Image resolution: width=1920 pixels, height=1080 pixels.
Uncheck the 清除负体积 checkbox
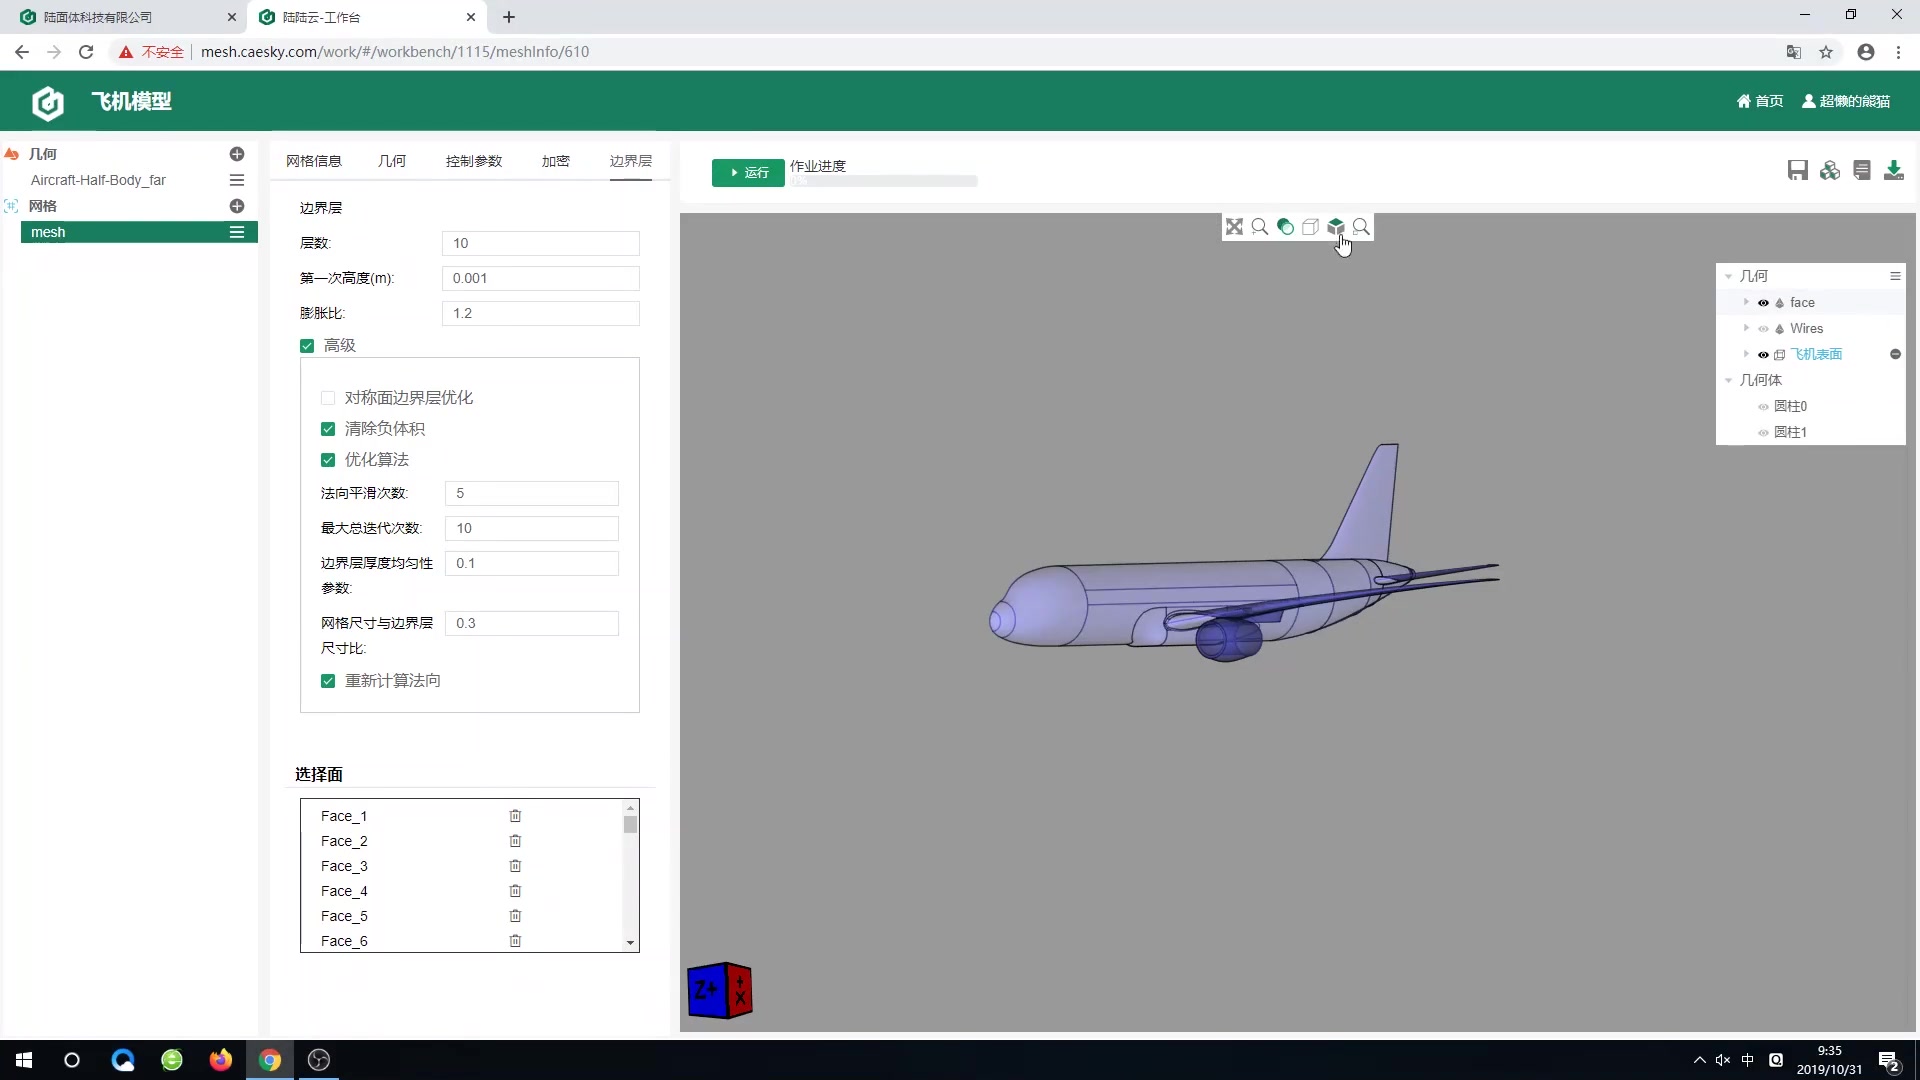328,429
